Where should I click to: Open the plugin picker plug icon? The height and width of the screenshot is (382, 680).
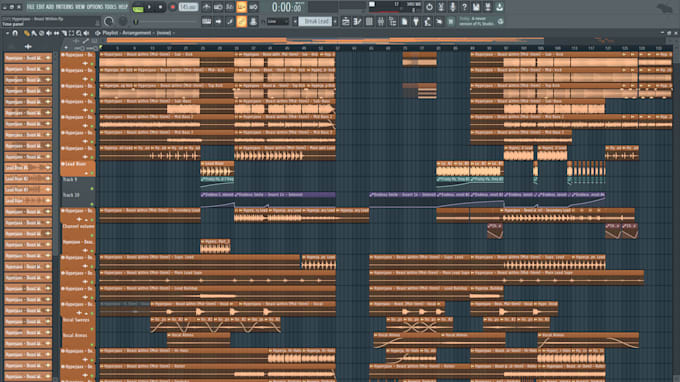pyautogui.click(x=416, y=21)
